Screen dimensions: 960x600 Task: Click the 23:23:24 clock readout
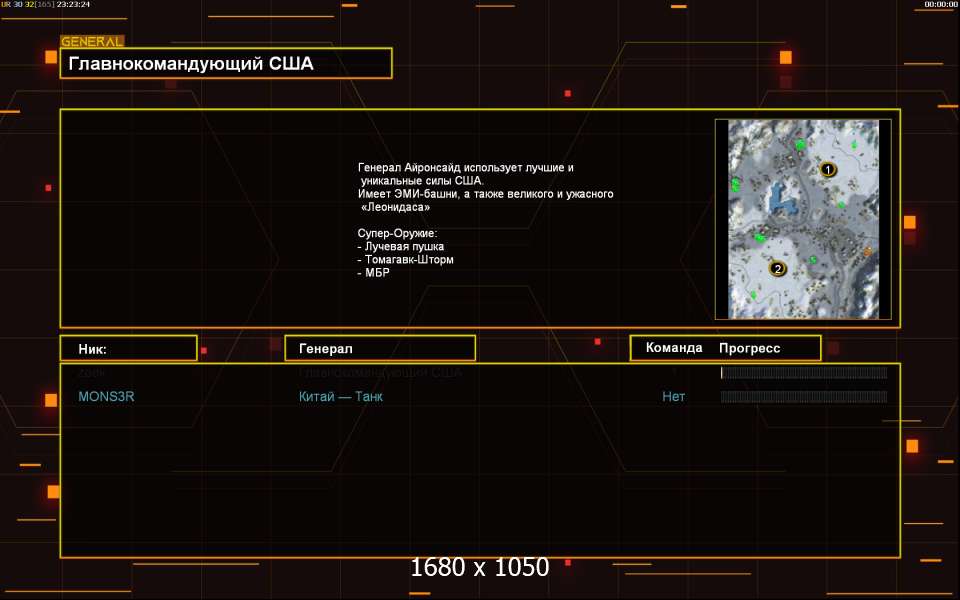pyautogui.click(x=73, y=4)
